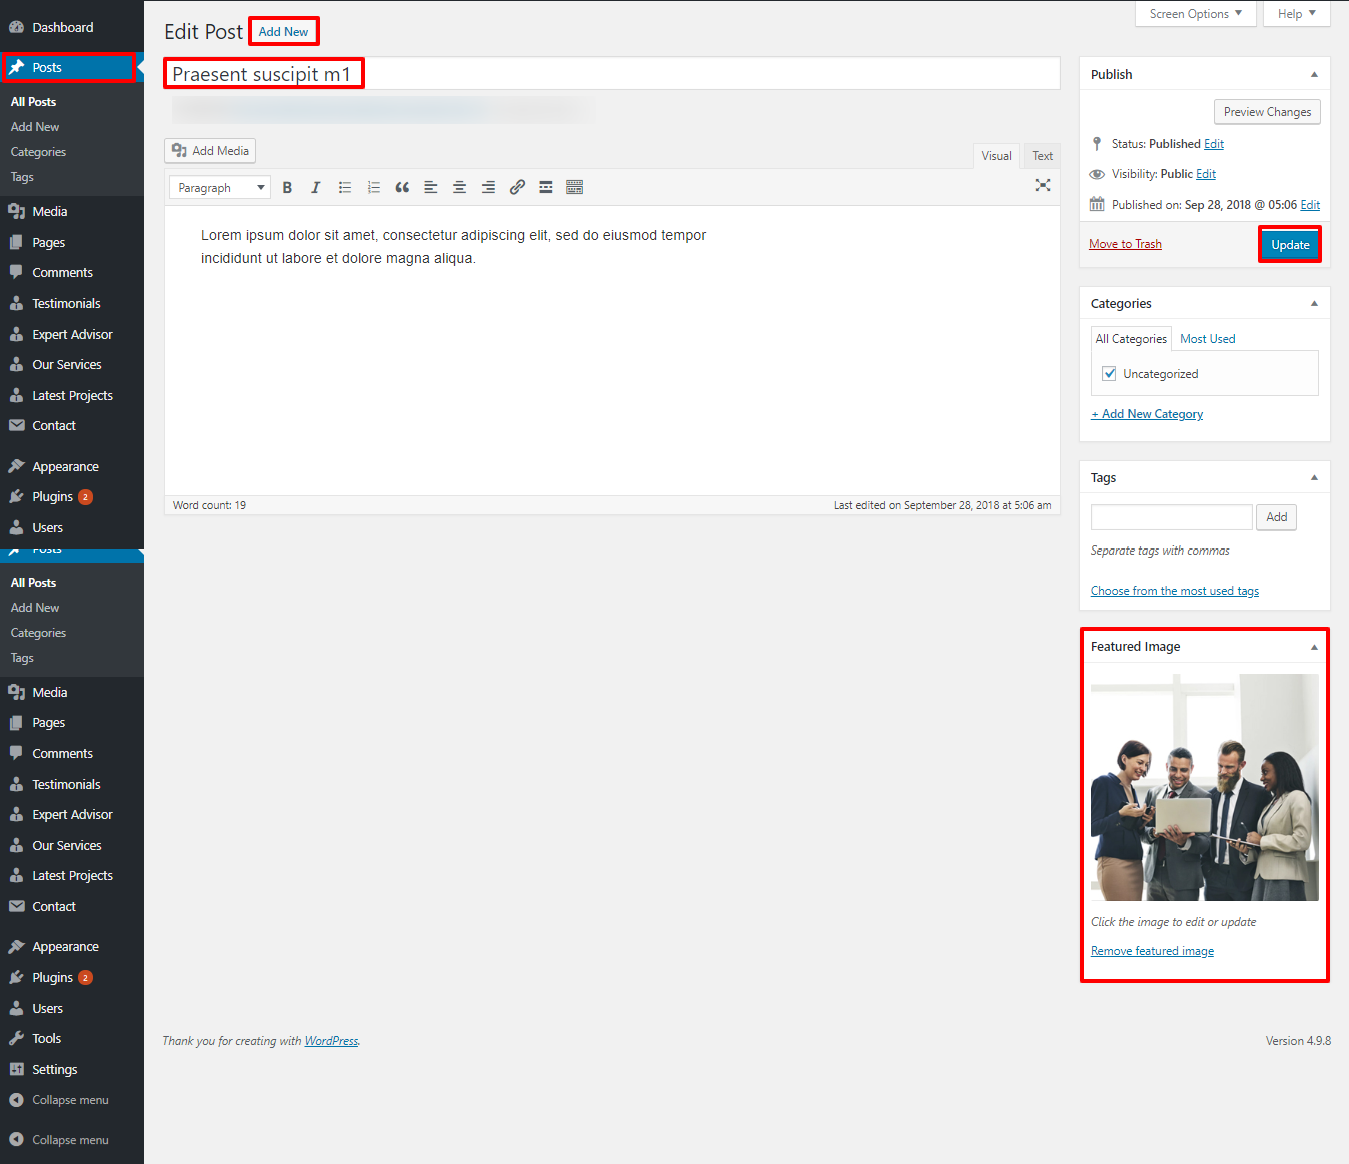Open the Paragraph format dropdown
This screenshot has width=1349, height=1164.
[220, 187]
